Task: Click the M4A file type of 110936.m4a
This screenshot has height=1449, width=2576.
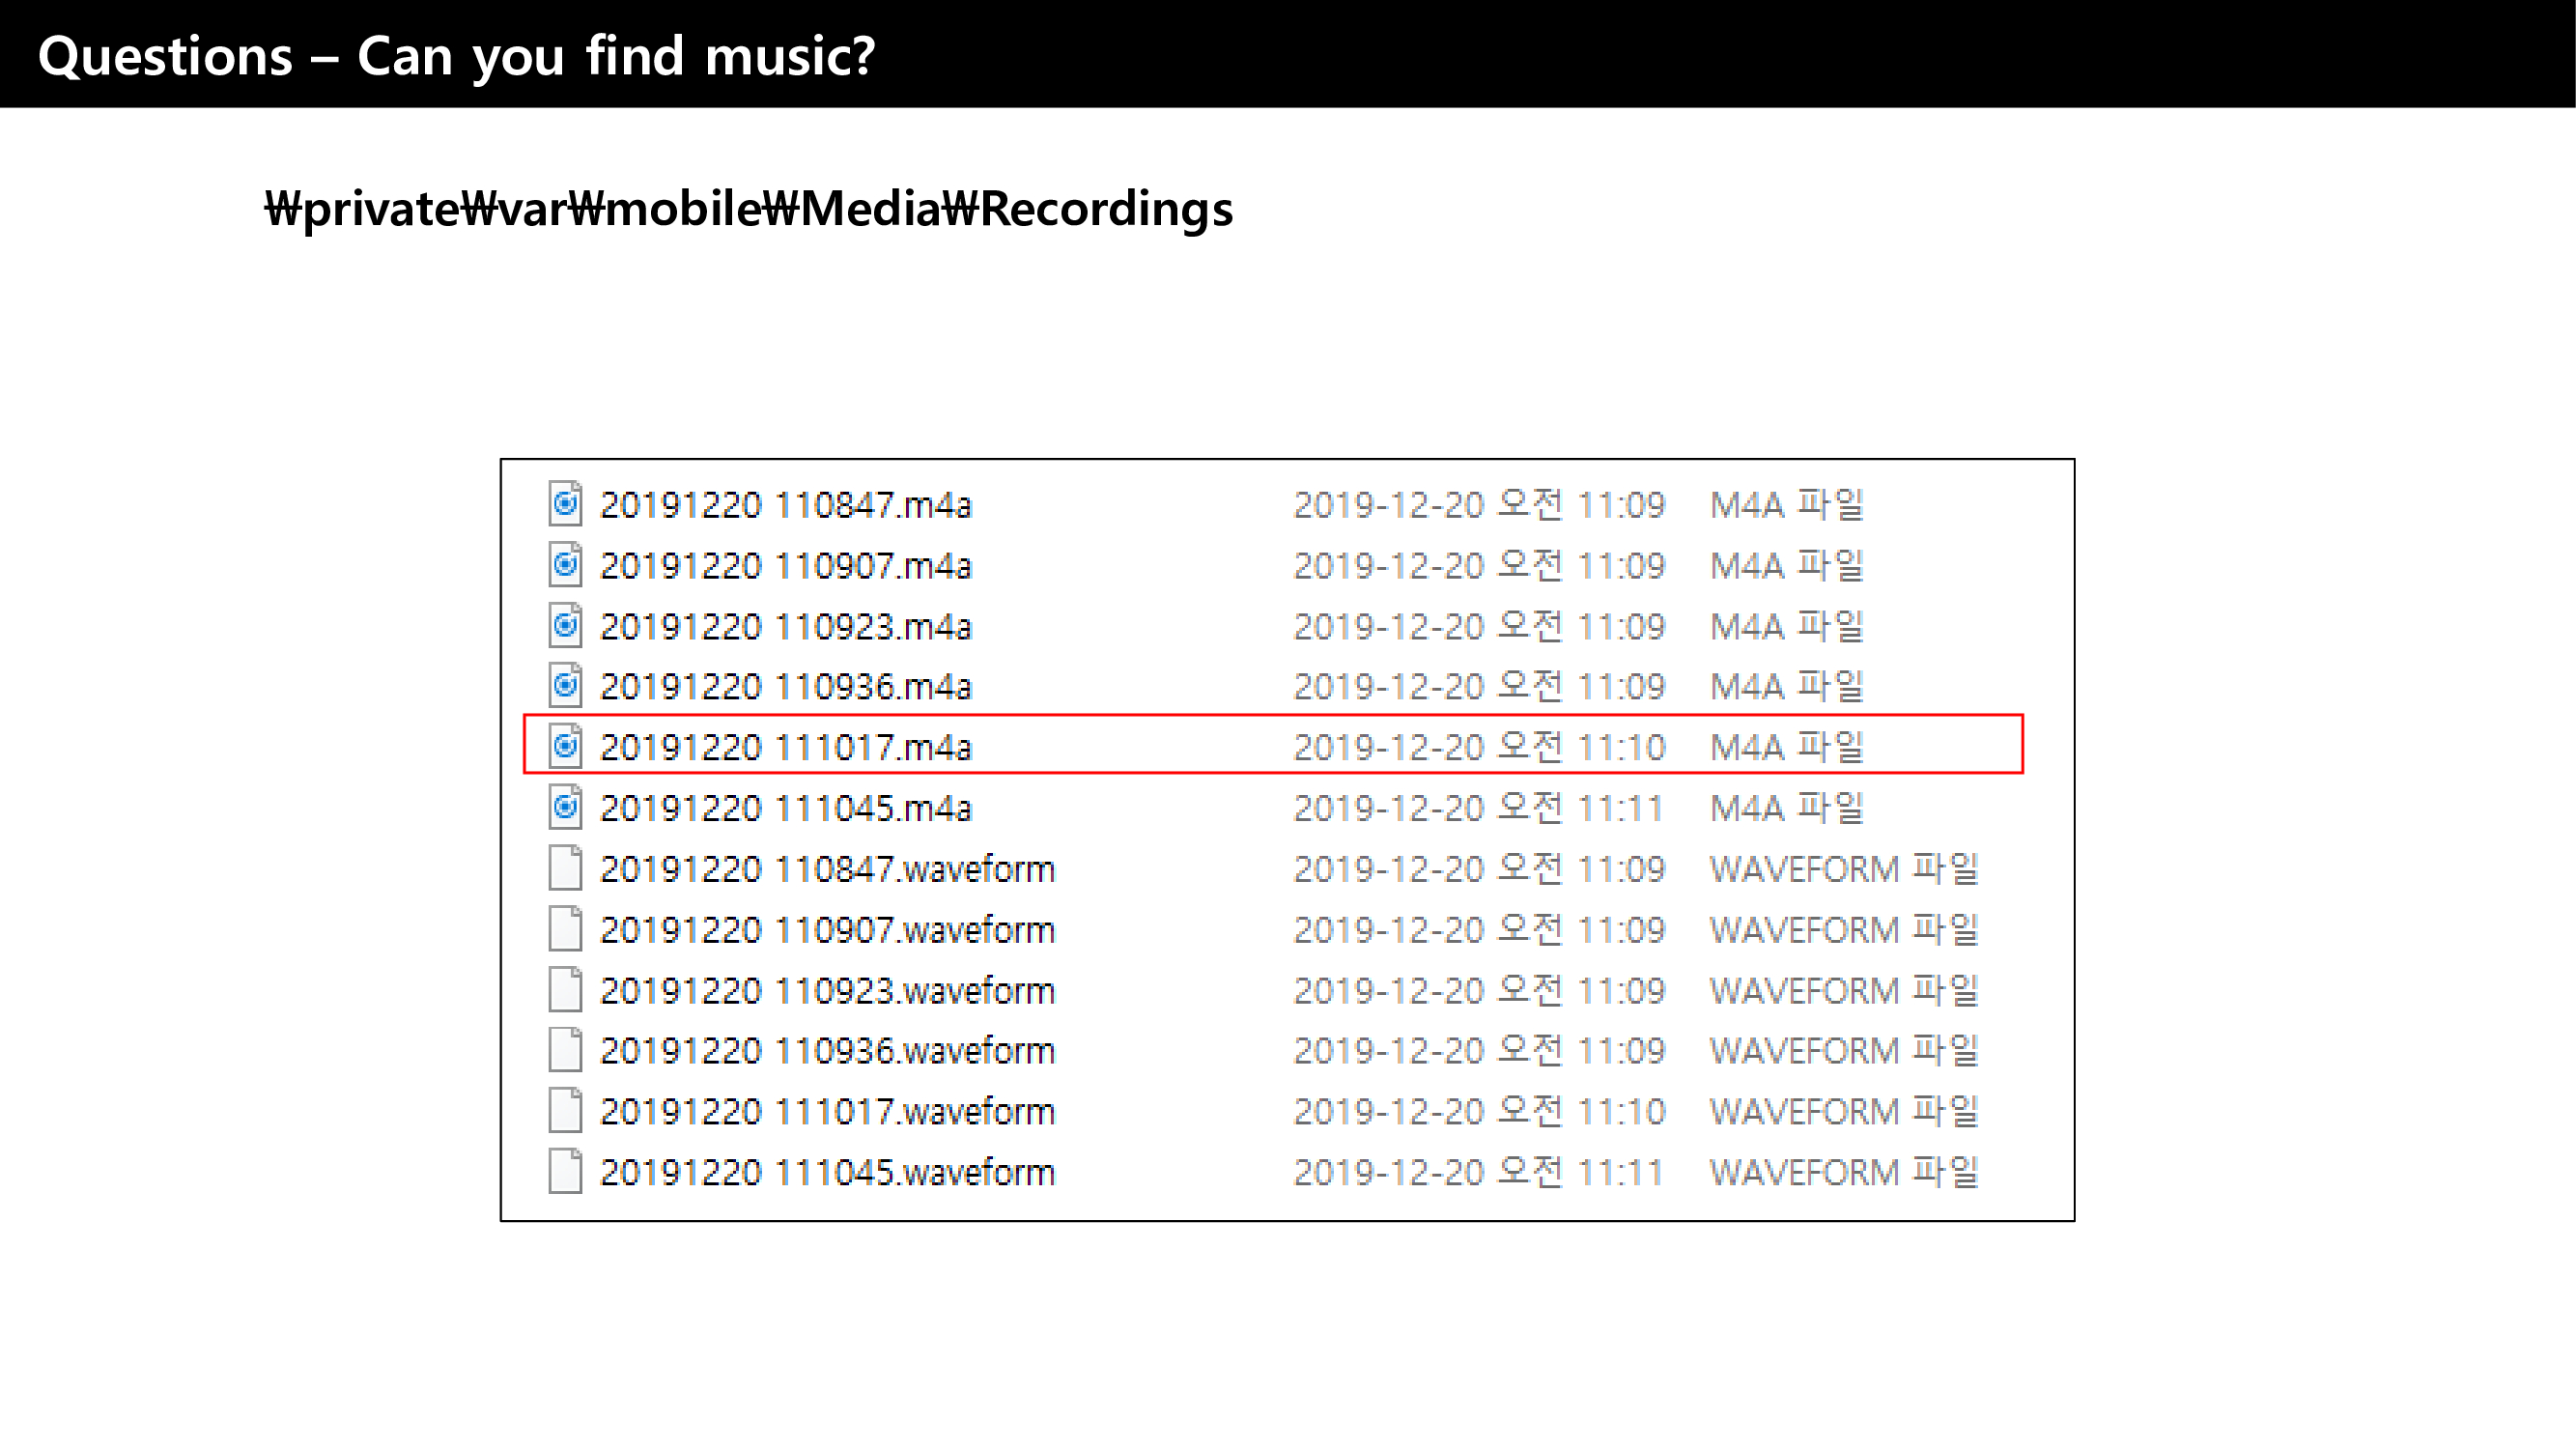Action: [x=1786, y=686]
